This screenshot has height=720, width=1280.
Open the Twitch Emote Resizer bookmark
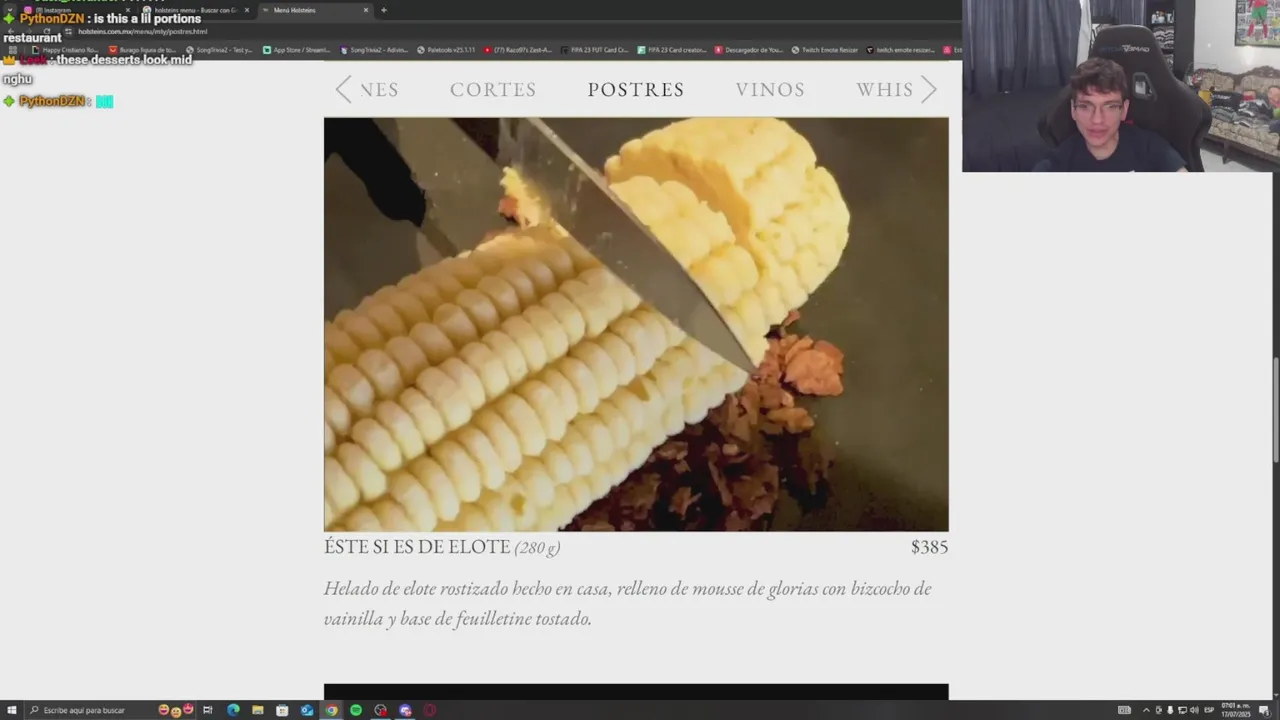[x=825, y=49]
